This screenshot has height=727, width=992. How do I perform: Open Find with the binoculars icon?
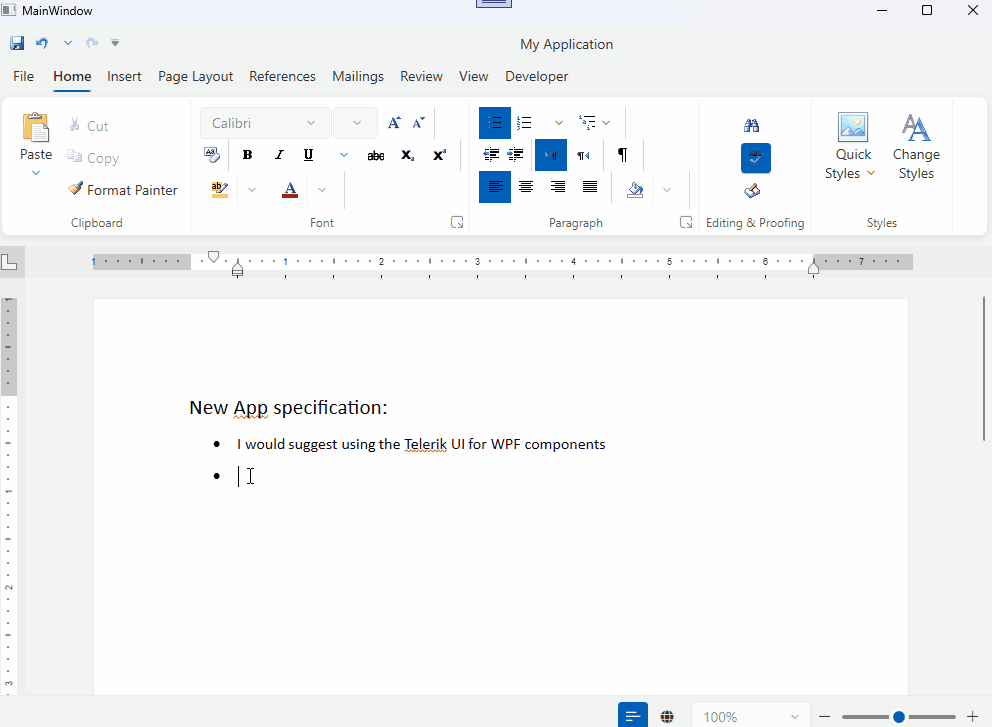[751, 124]
